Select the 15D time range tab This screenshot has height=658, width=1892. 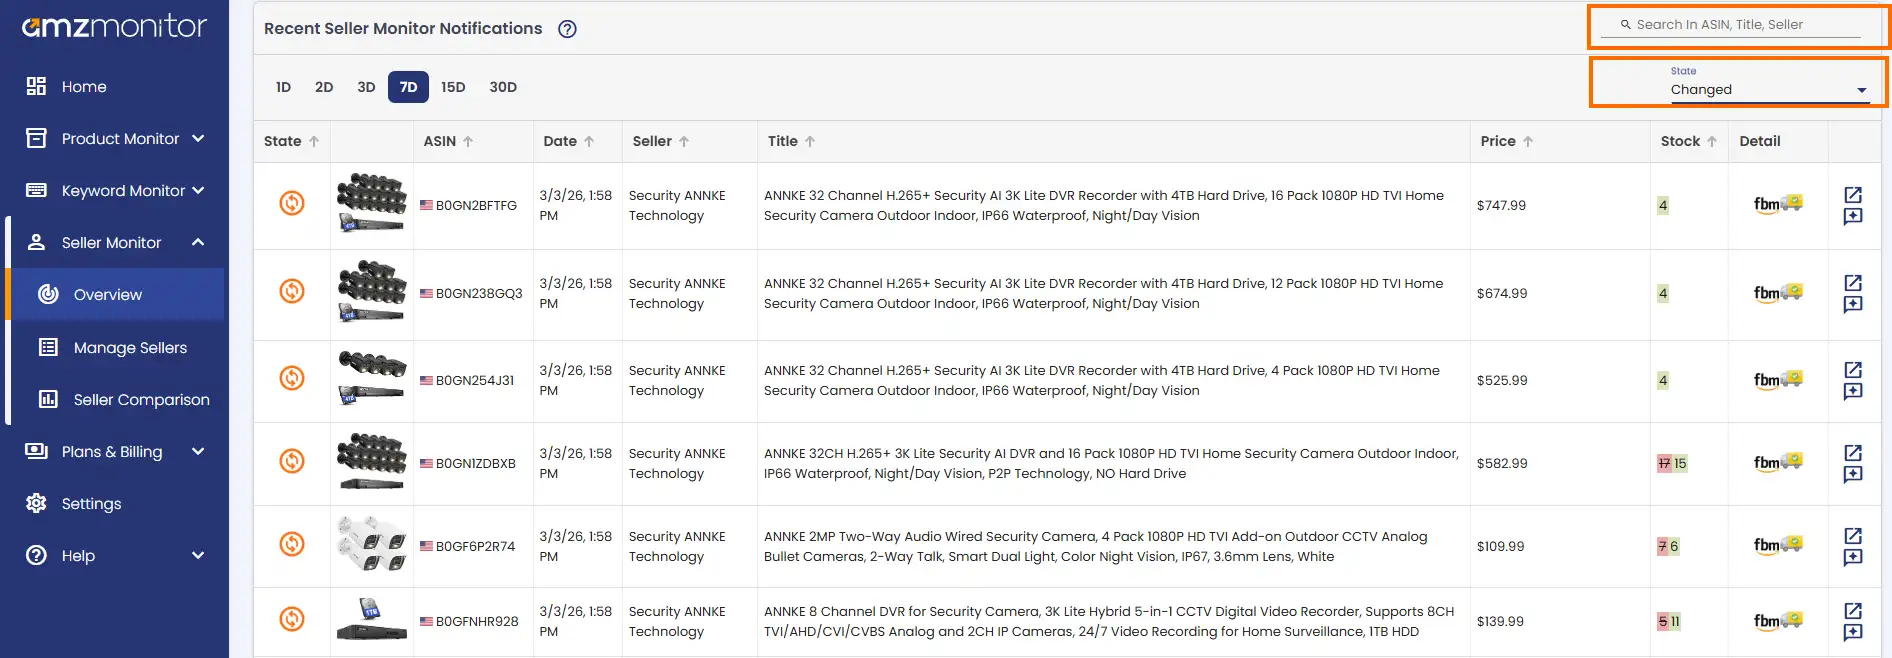(453, 87)
